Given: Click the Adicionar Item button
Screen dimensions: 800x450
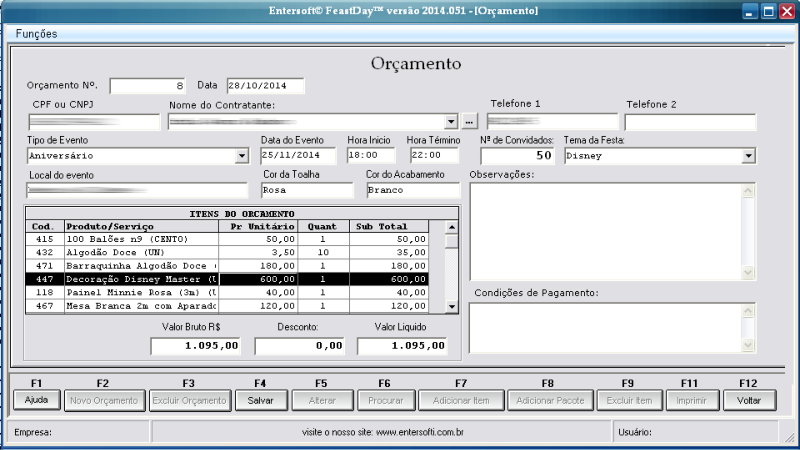Looking at the screenshot, I should click(x=461, y=401).
